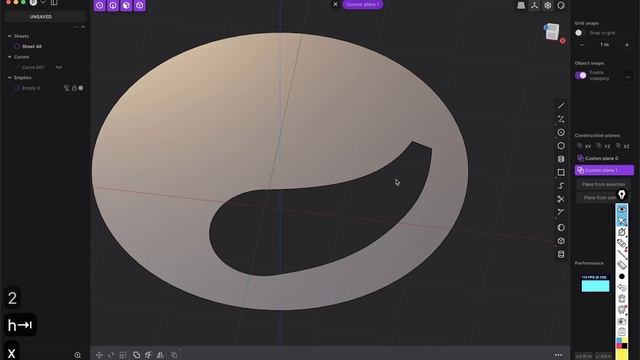The height and width of the screenshot is (360, 640).
Task: Increase grid size with plus button
Action: (x=627, y=45)
